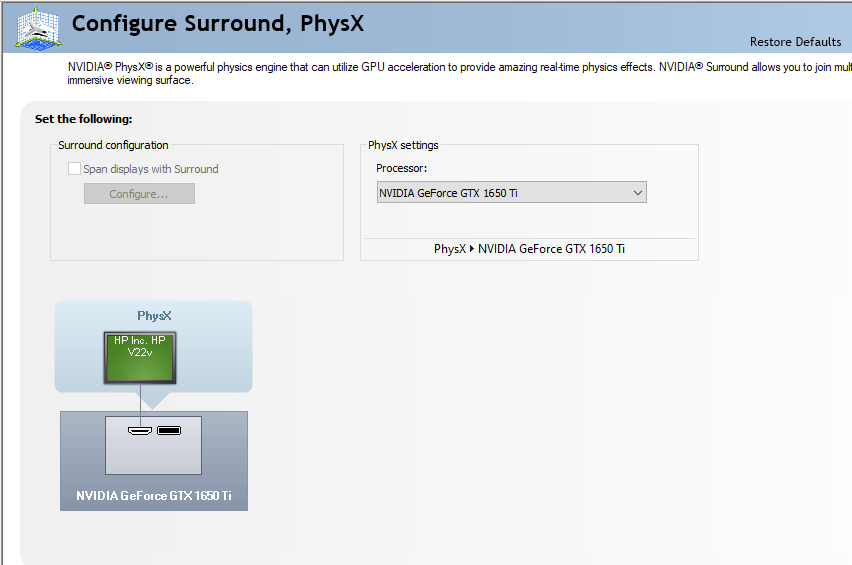Click the PhysX ▸ NVIDIA GeForce GTX 1650 Ti status text
852x565 pixels.
pyautogui.click(x=529, y=249)
